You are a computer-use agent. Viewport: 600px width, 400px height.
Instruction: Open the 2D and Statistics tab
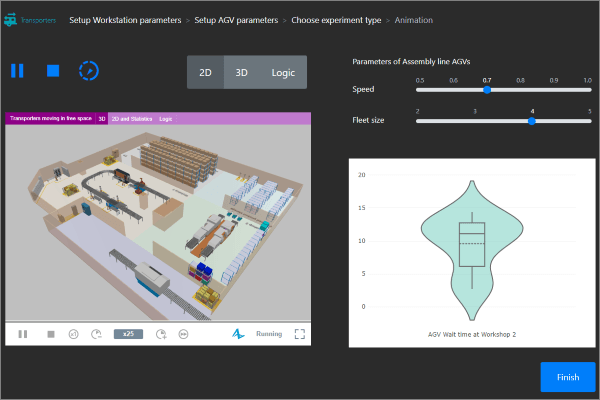[x=131, y=118]
